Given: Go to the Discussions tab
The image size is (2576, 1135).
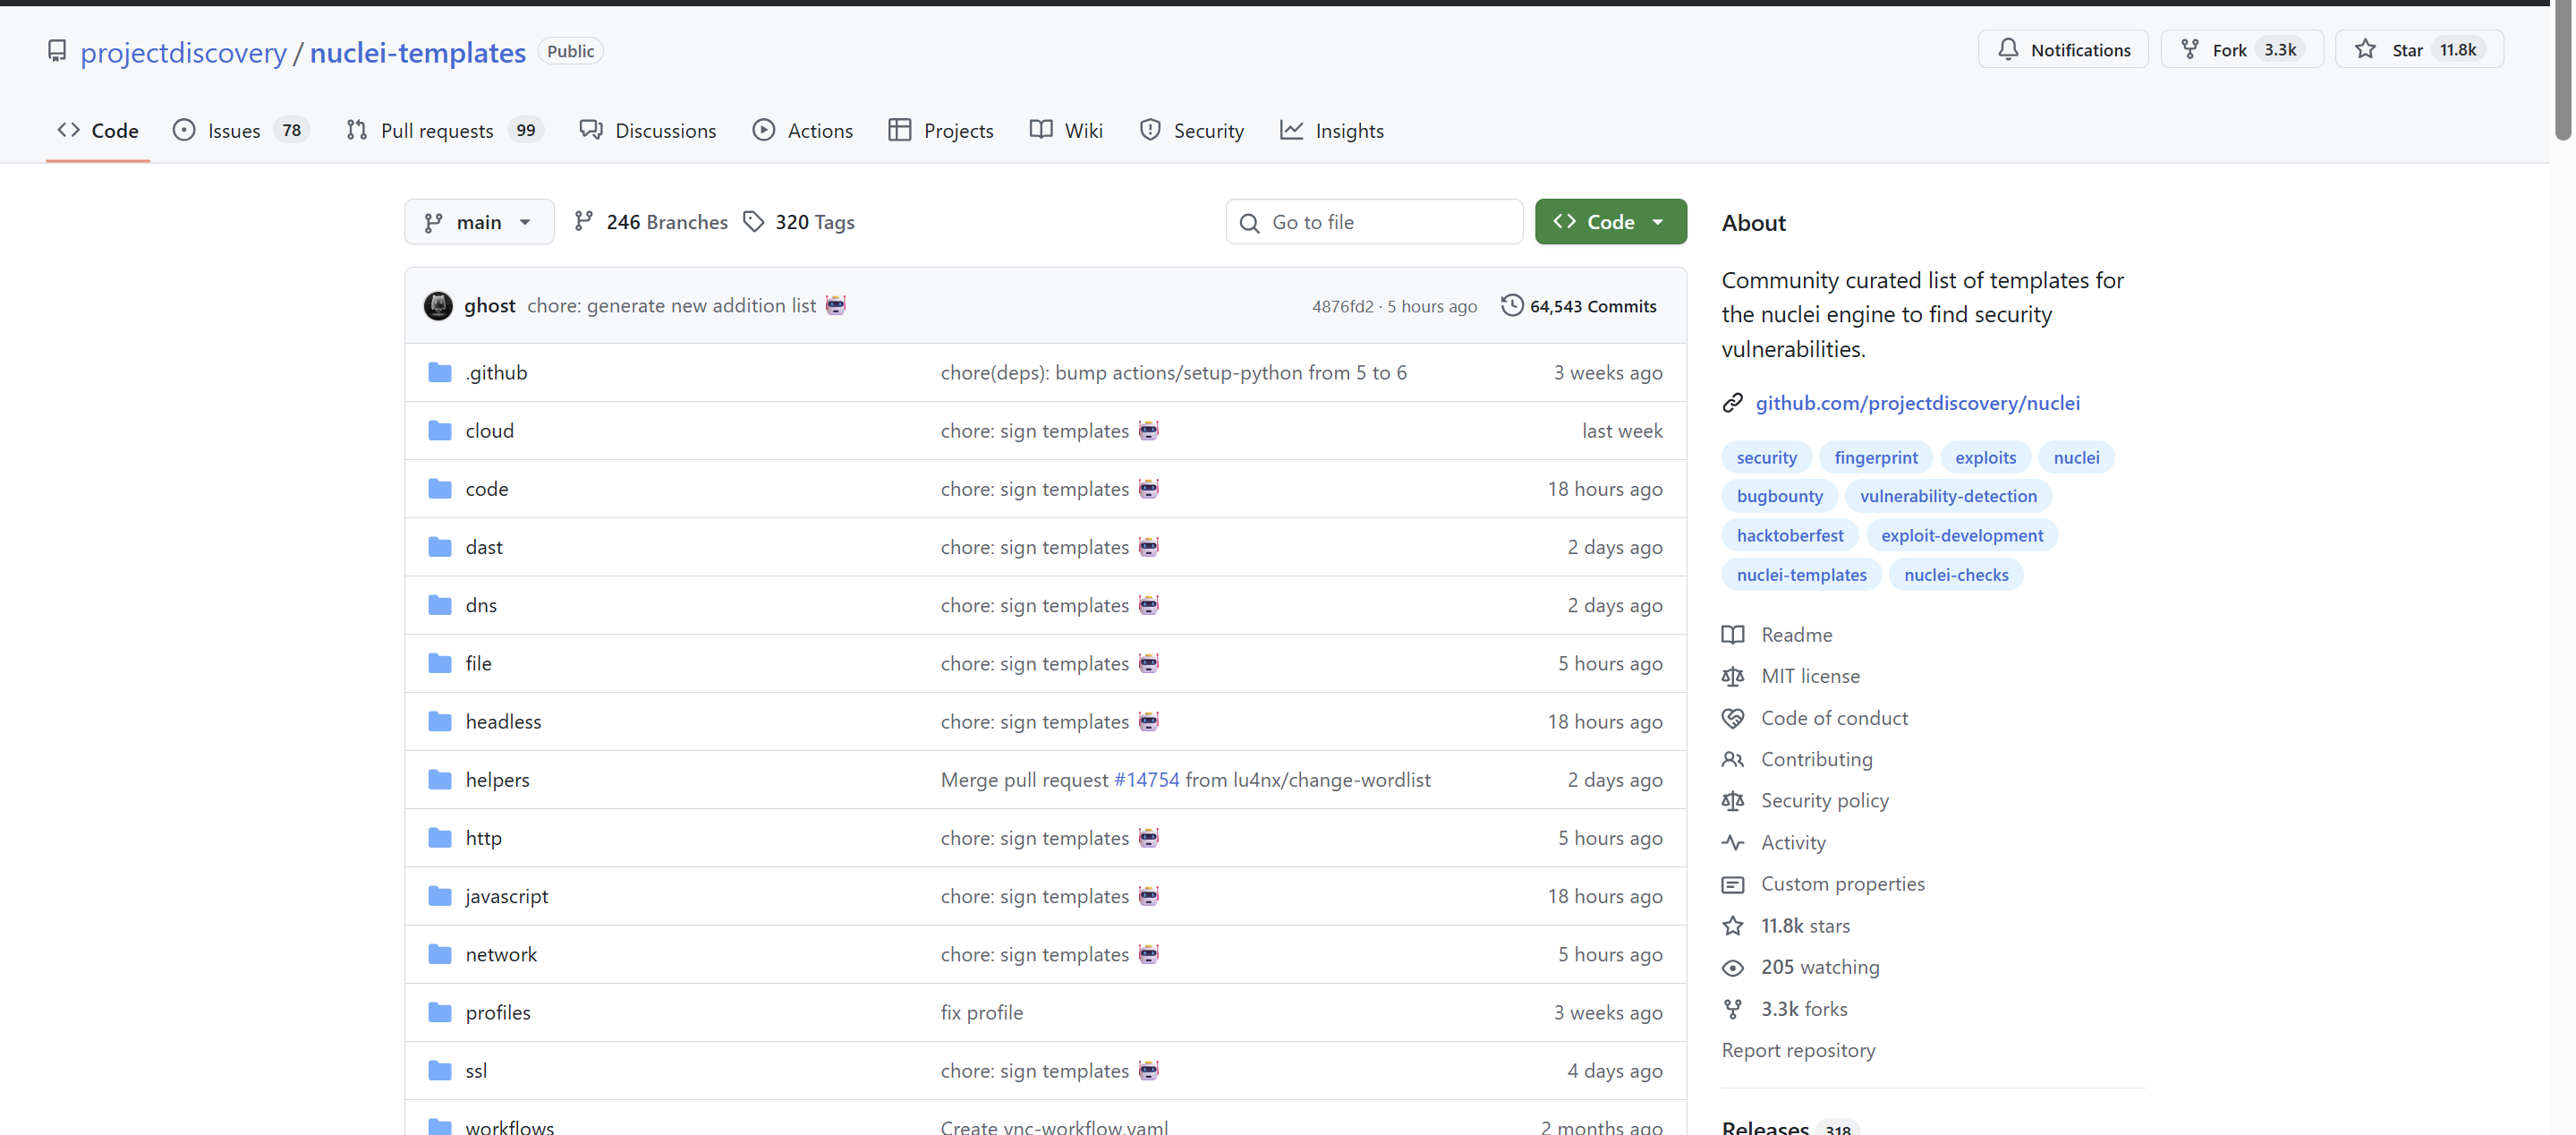Looking at the screenshot, I should (648, 131).
